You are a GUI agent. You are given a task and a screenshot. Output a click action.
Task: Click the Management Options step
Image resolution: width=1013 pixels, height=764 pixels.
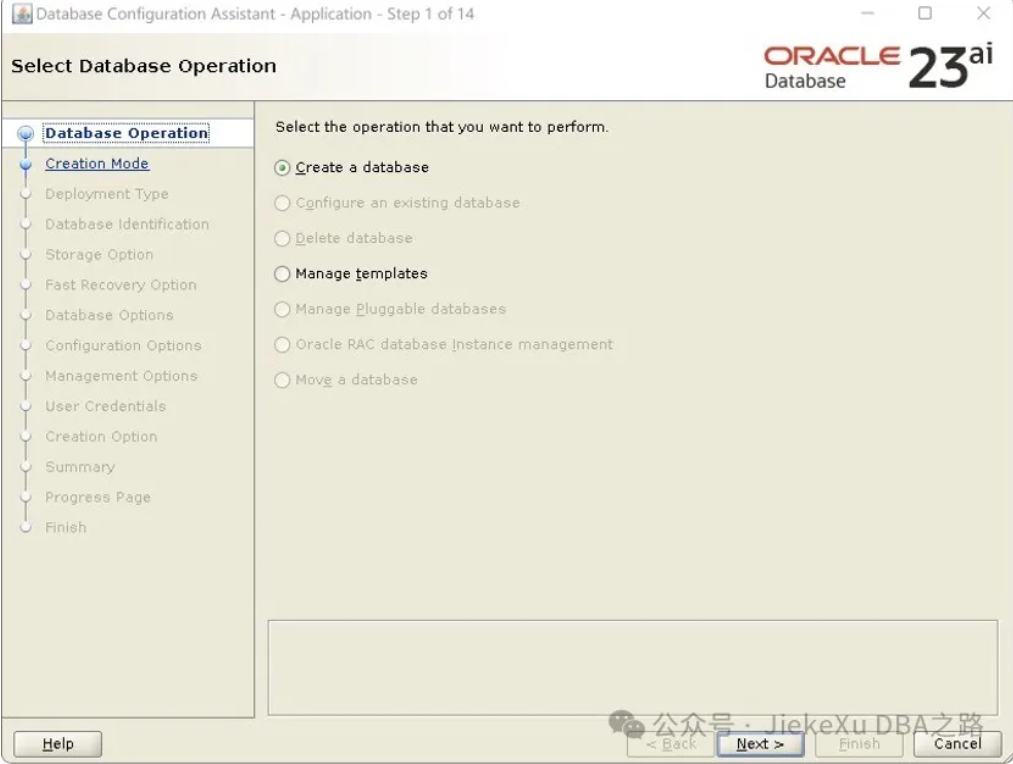tap(121, 376)
